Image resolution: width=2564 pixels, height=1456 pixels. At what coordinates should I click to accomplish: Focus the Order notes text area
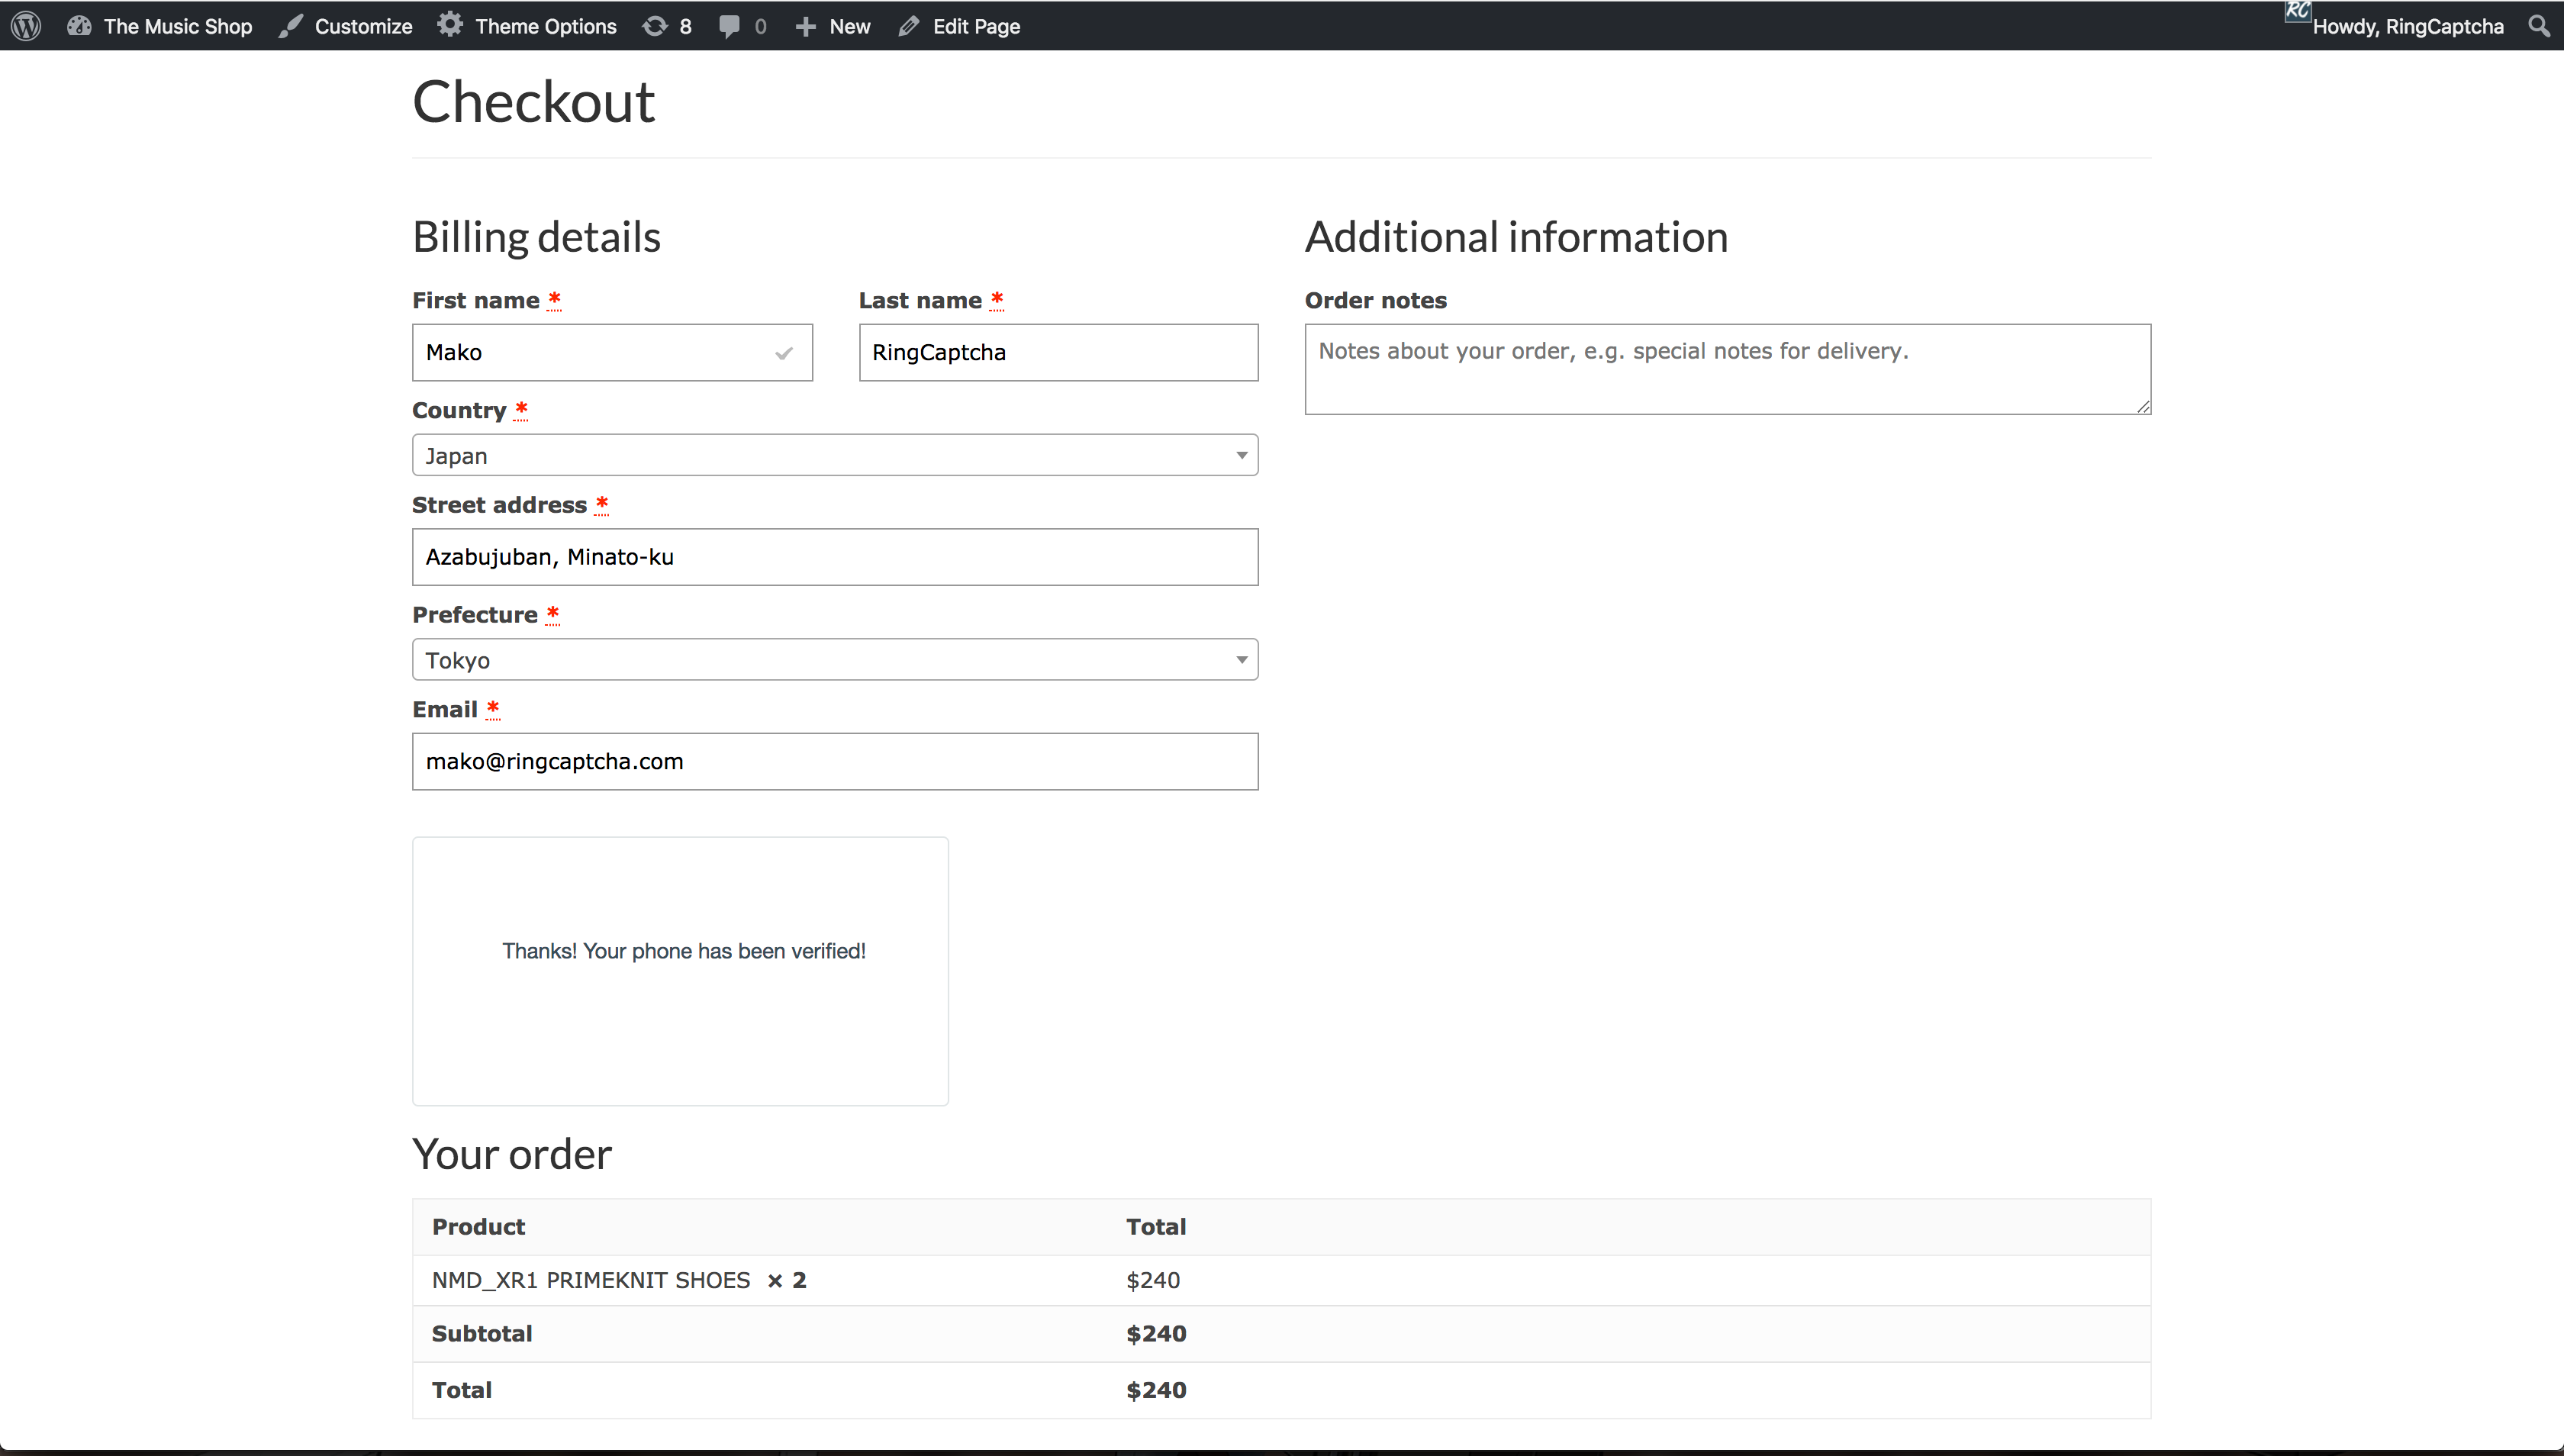click(1727, 368)
